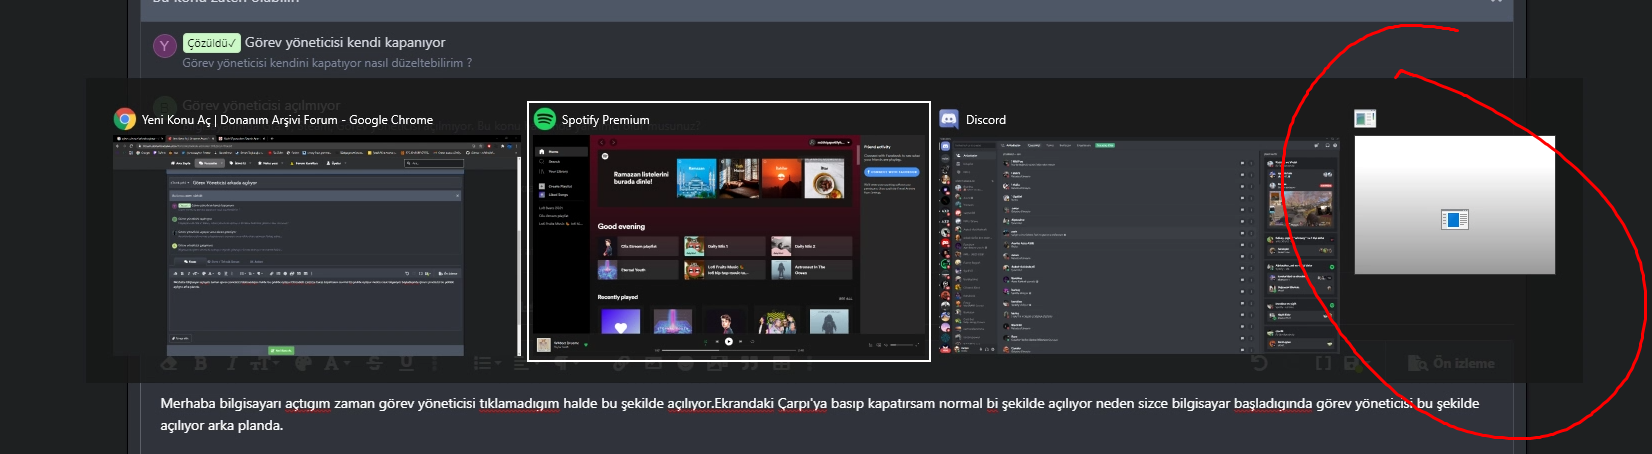This screenshot has width=1652, height=454.
Task: Click the Google Chrome icon in switcher
Action: tap(125, 119)
